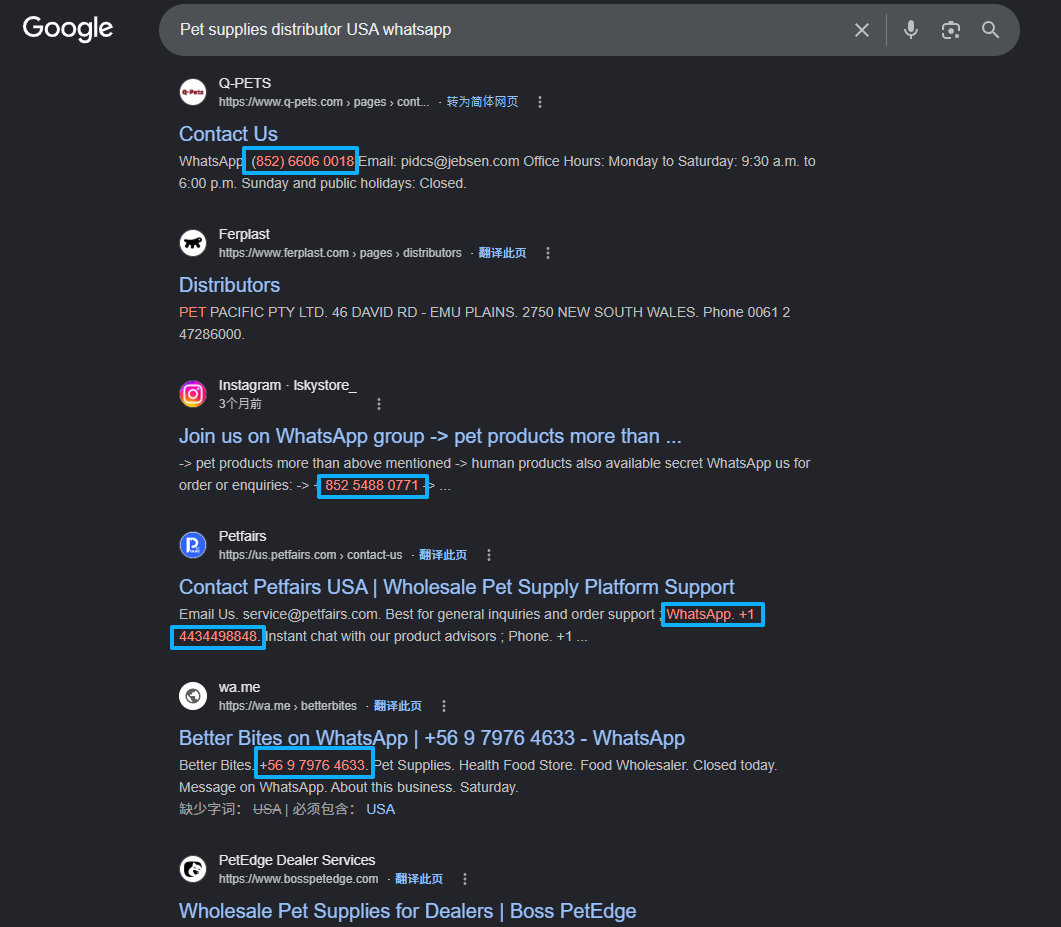Open Better Bites on WhatsApp result

tap(432, 738)
